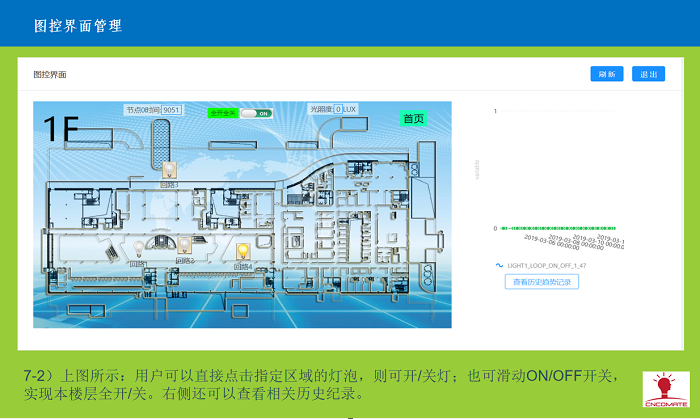Go to 首页 home page
This screenshot has width=700, height=419.
pos(413,118)
